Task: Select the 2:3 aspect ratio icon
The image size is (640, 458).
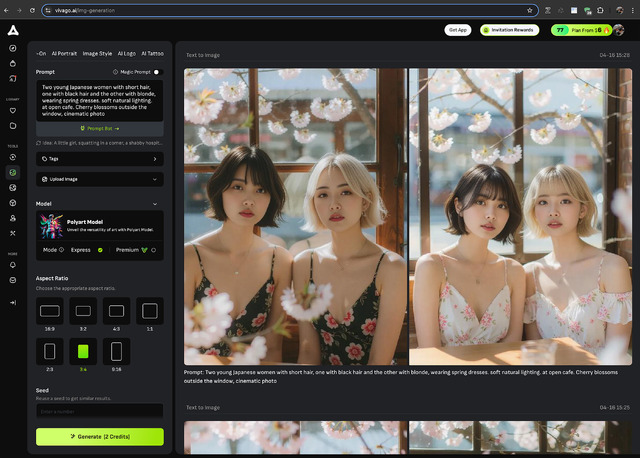Action: (x=50, y=351)
